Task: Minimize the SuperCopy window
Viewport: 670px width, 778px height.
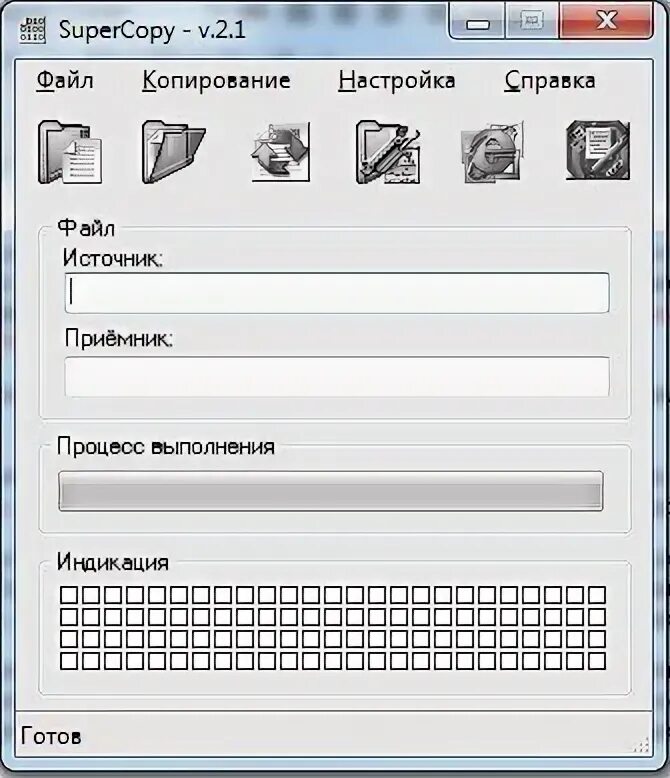Action: (477, 20)
